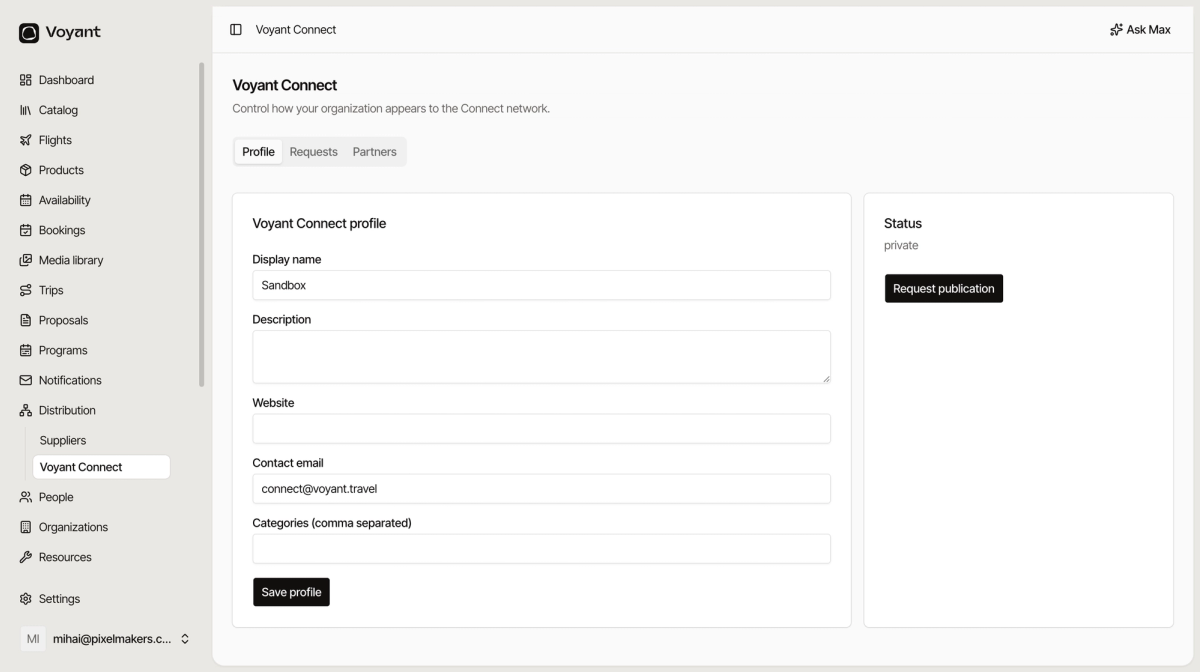1200x672 pixels.
Task: Click the People users icon
Action: tap(26, 497)
